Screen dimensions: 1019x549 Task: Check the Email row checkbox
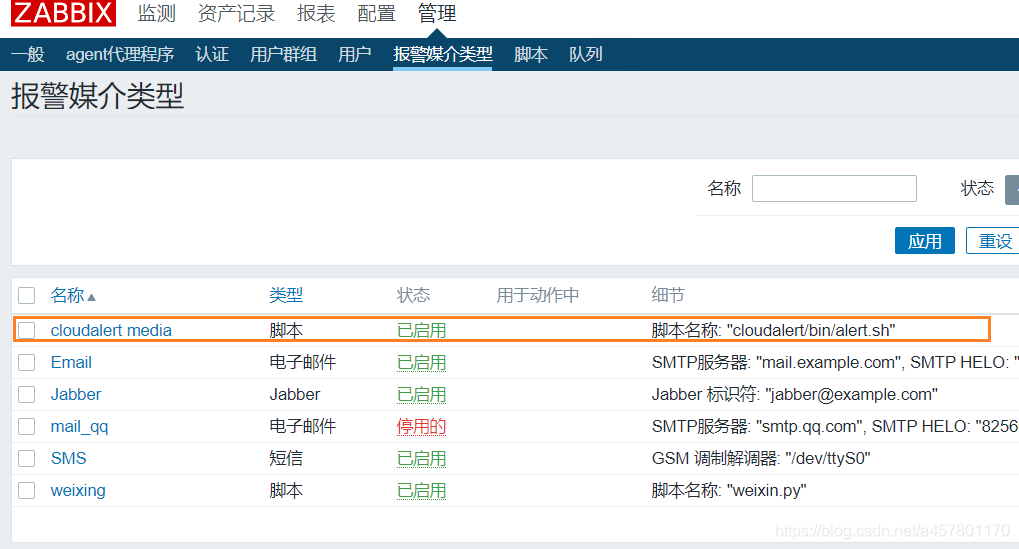click(27, 363)
